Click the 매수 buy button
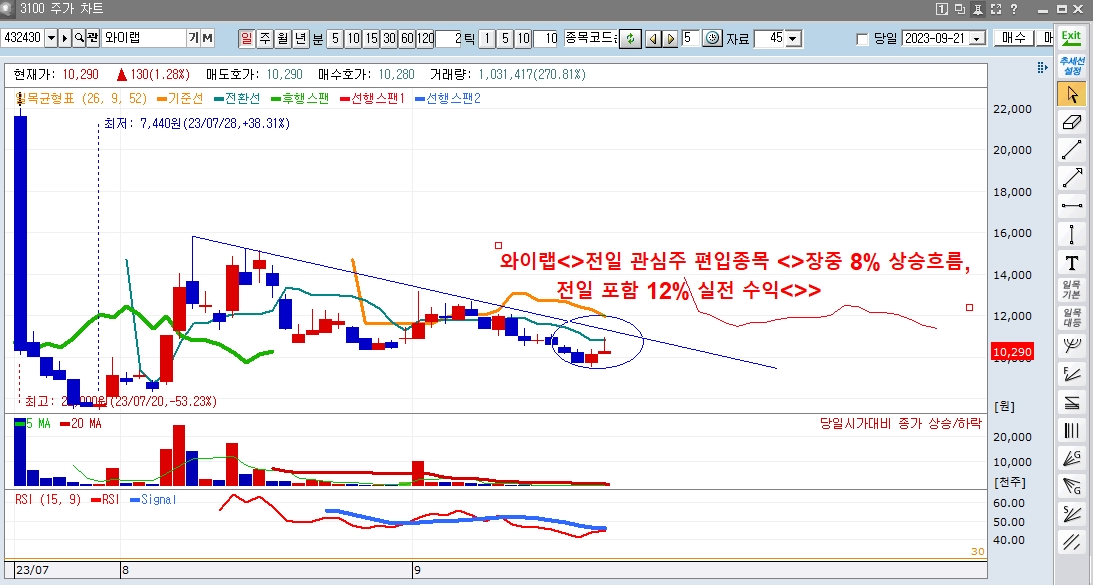This screenshot has height=585, width=1093. [x=1013, y=38]
